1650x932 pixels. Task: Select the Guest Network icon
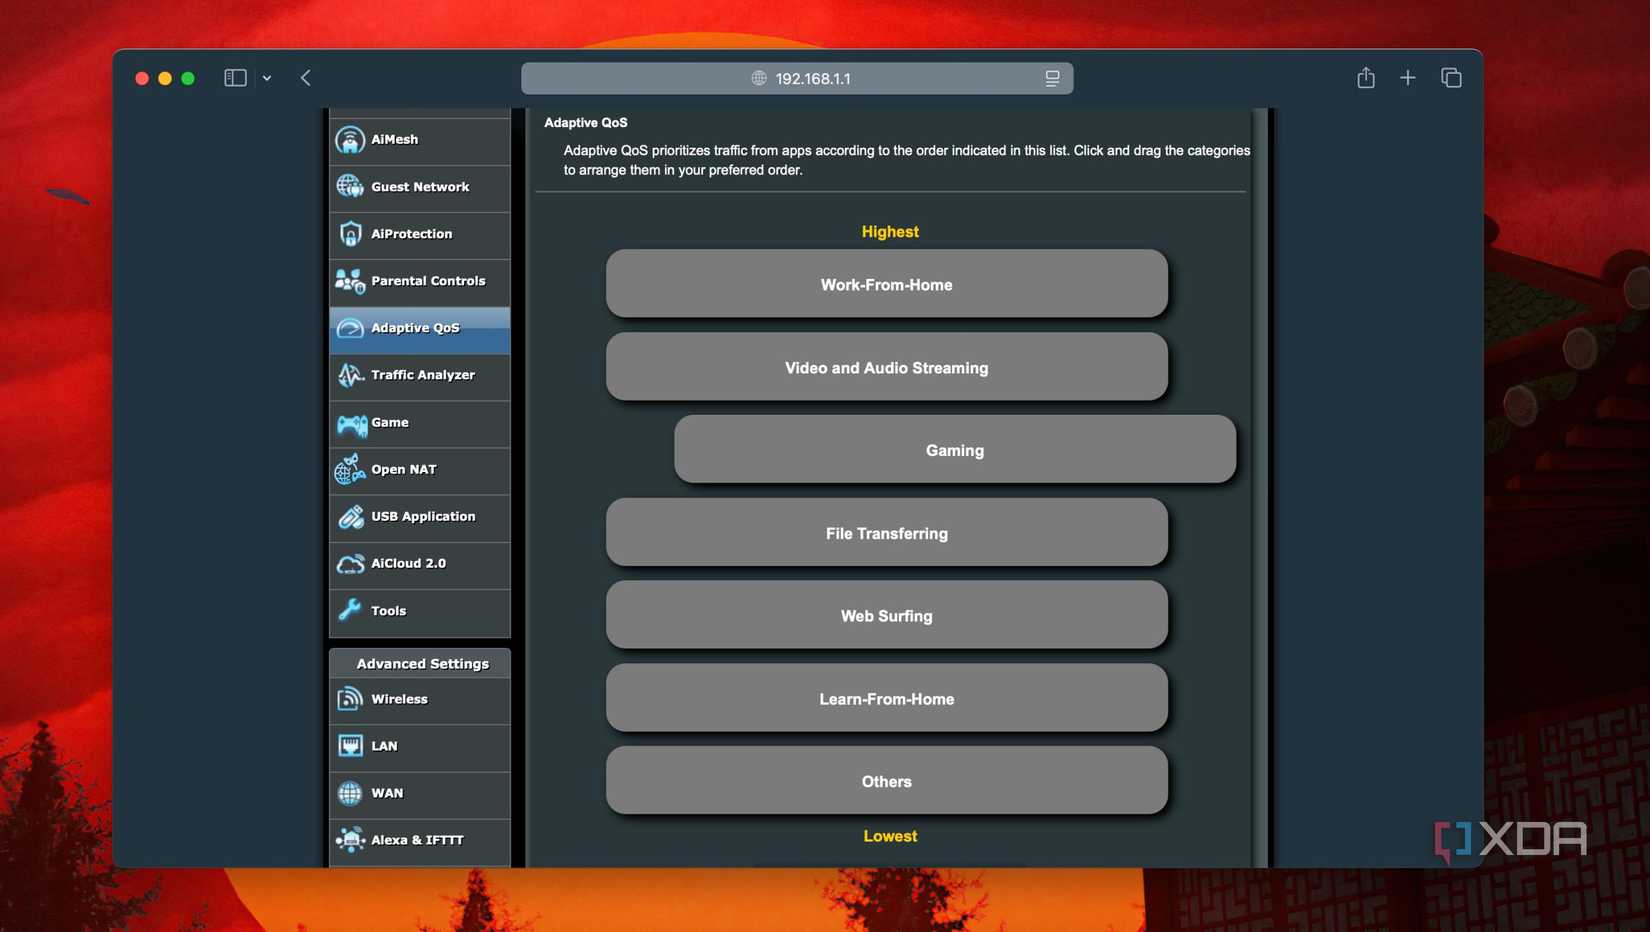pos(349,186)
